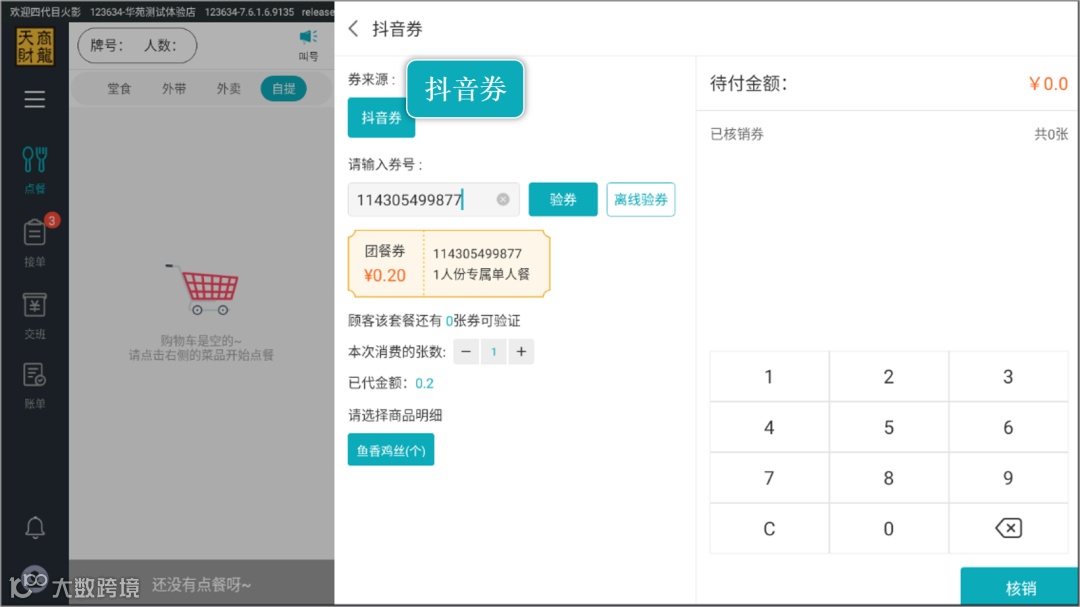The image size is (1080, 607).
Task: Increase the coupon count with plus
Action: click(x=521, y=352)
